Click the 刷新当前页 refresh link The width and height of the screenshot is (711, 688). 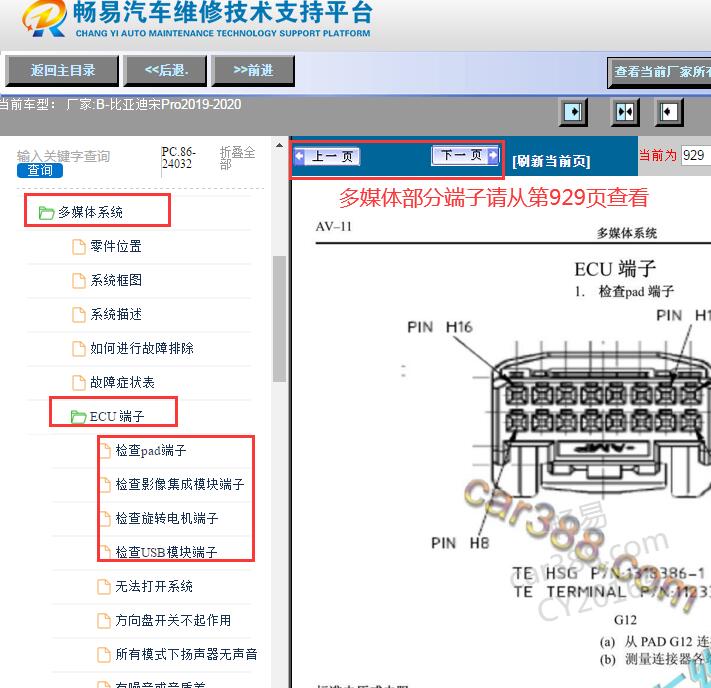point(551,161)
